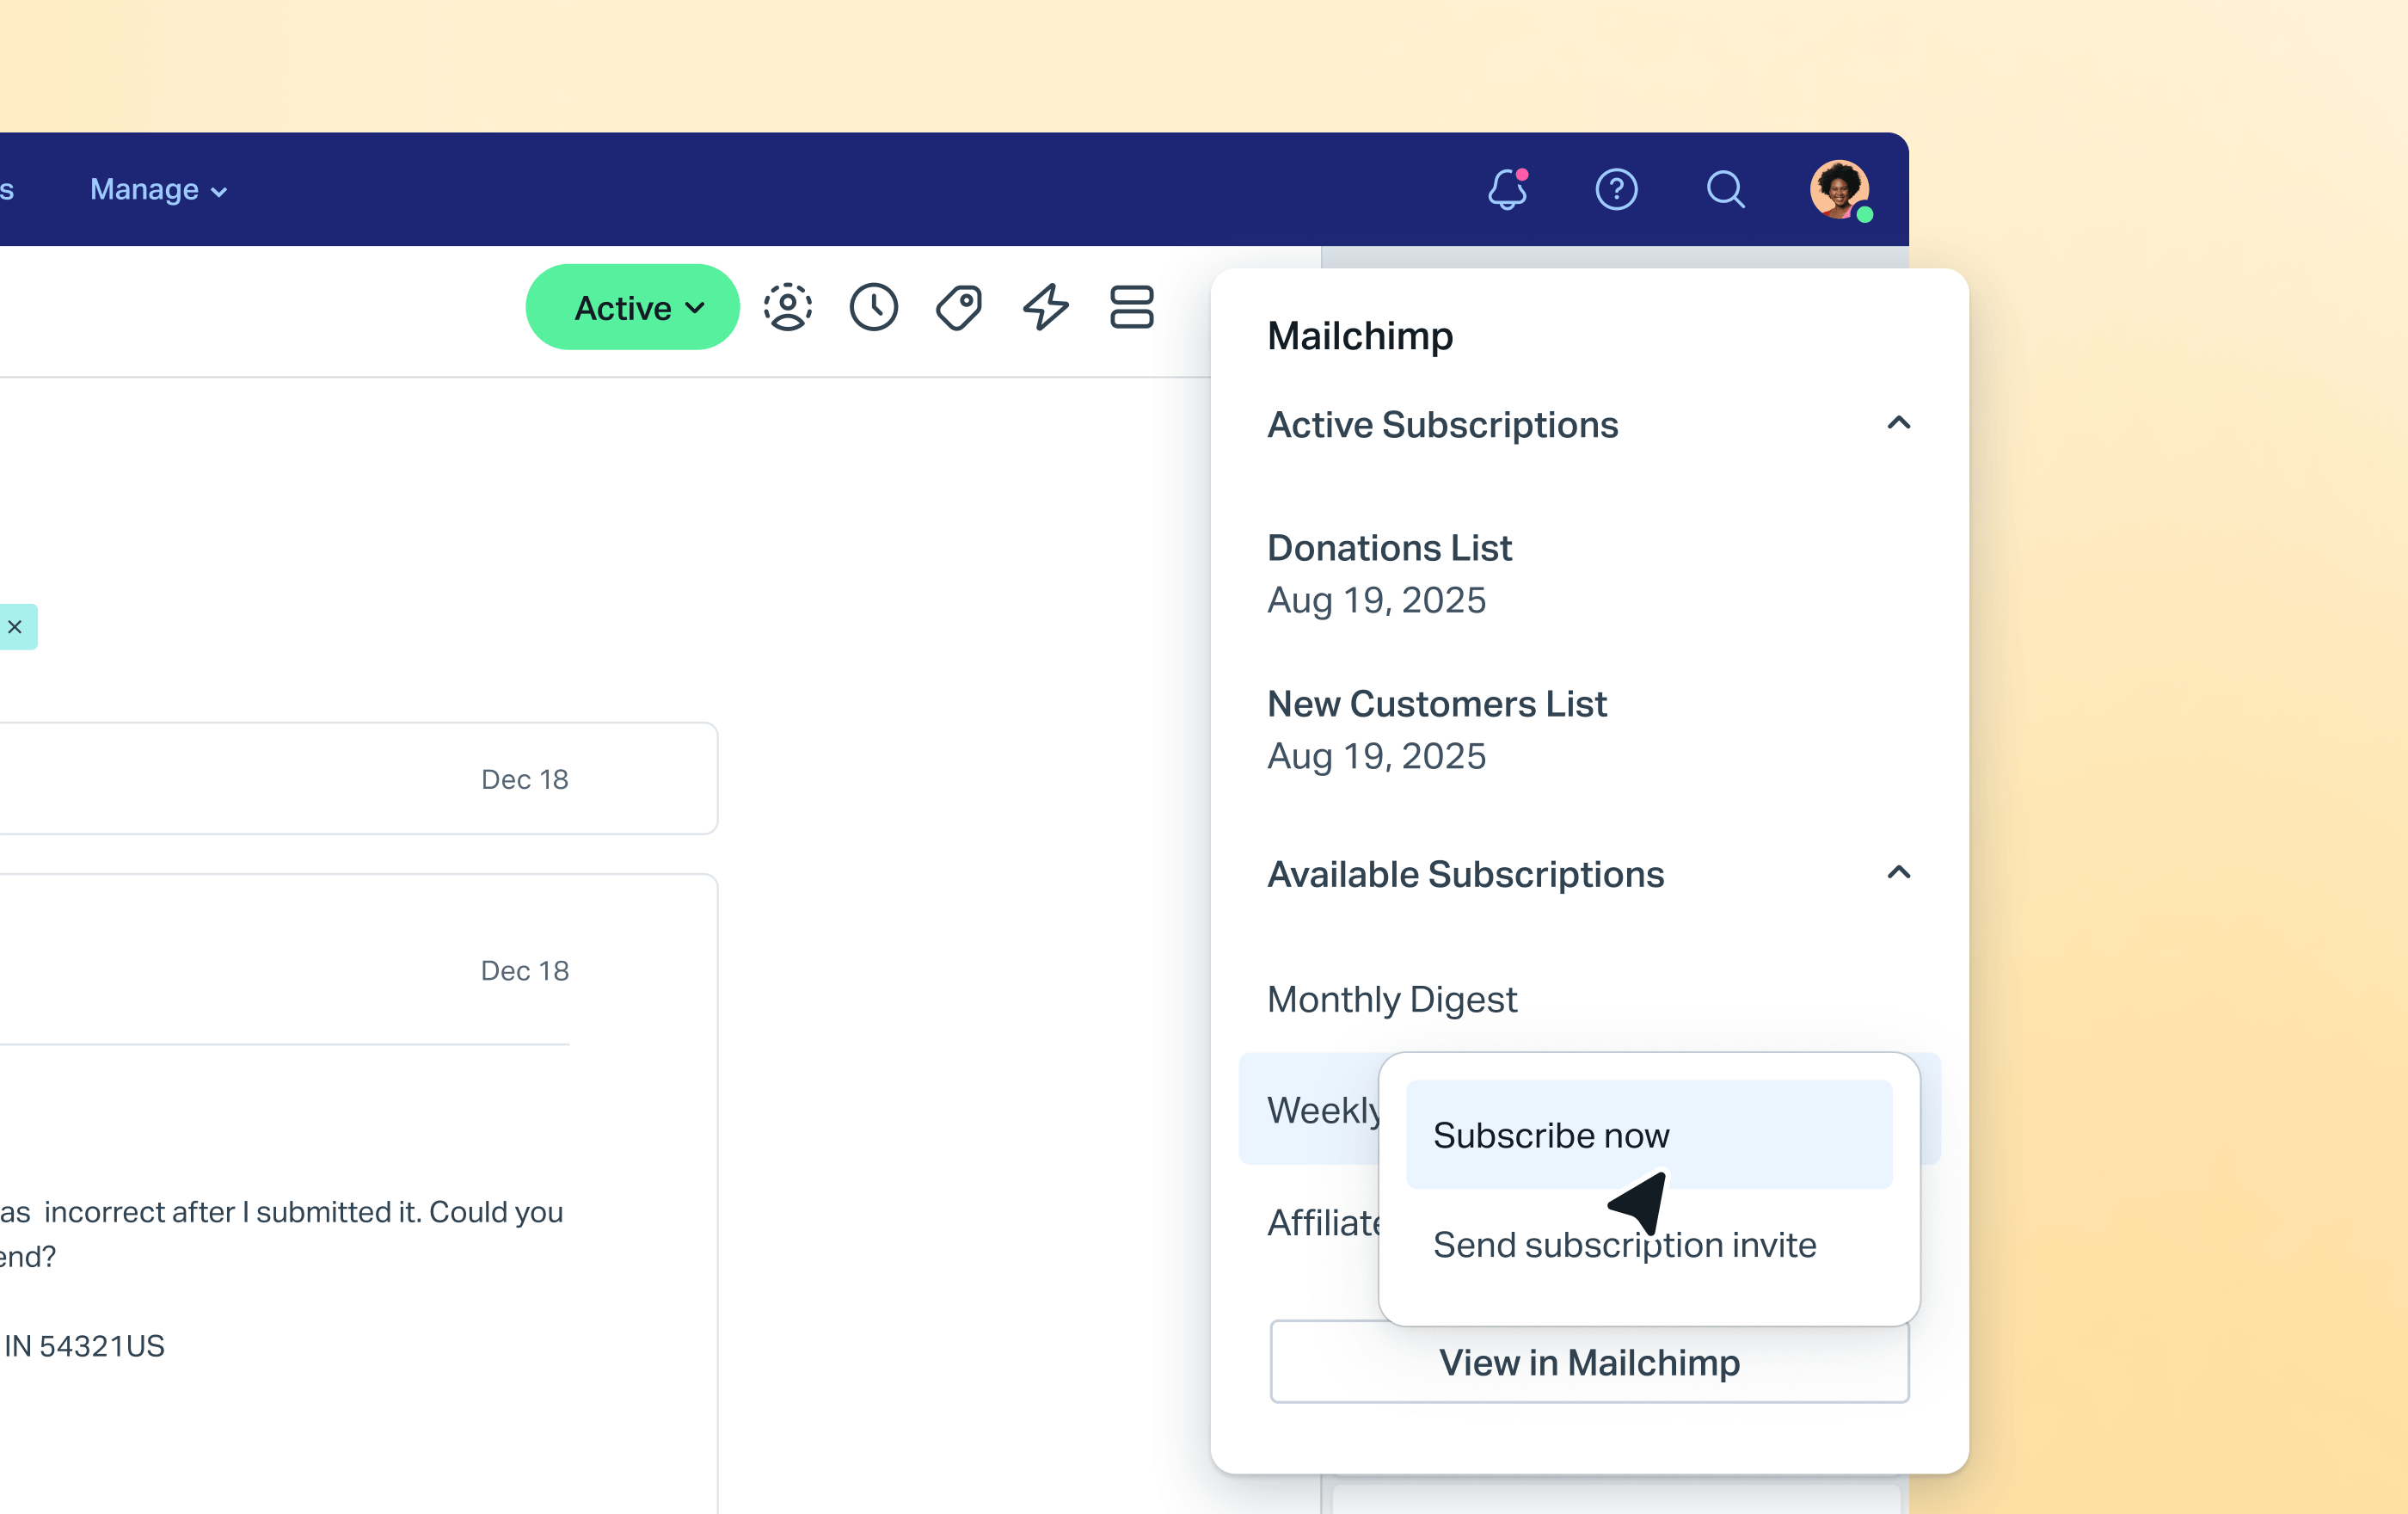The image size is (2408, 1514).
Task: Click the assign user icon
Action: coord(788,307)
